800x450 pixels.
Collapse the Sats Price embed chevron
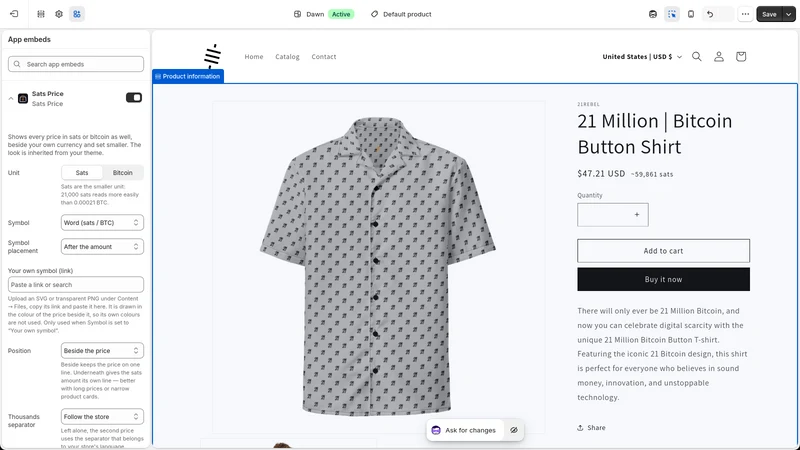click(x=11, y=98)
